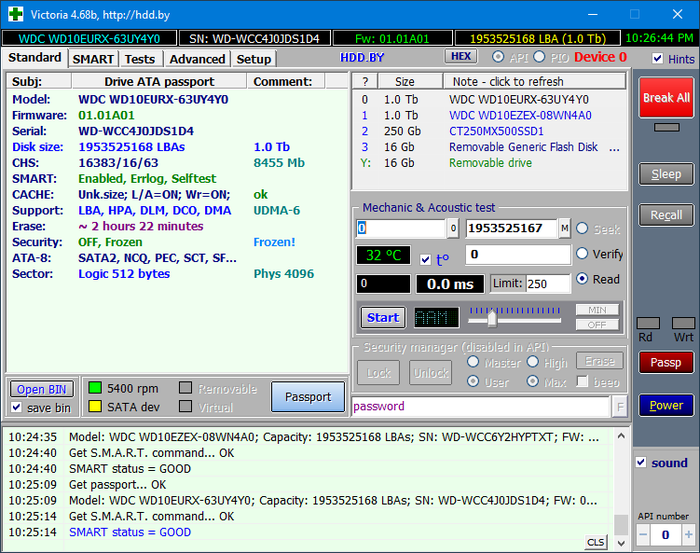The height and width of the screenshot is (553, 700).
Task: Decrease API number with minus button
Action: [x=643, y=534]
